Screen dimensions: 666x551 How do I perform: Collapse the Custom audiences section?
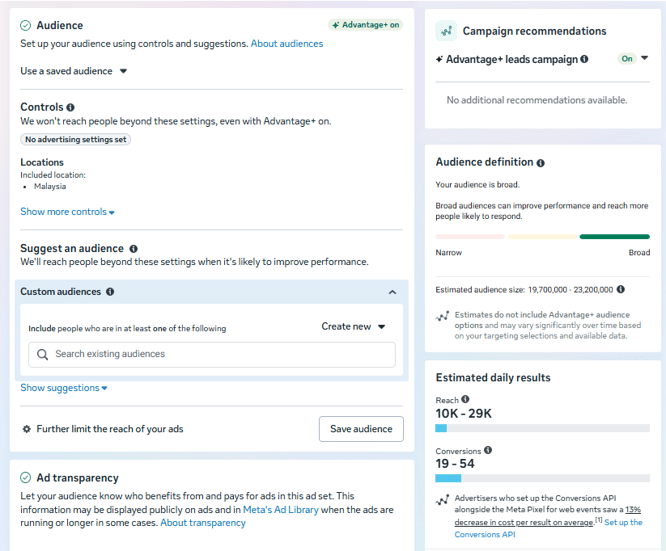392,292
